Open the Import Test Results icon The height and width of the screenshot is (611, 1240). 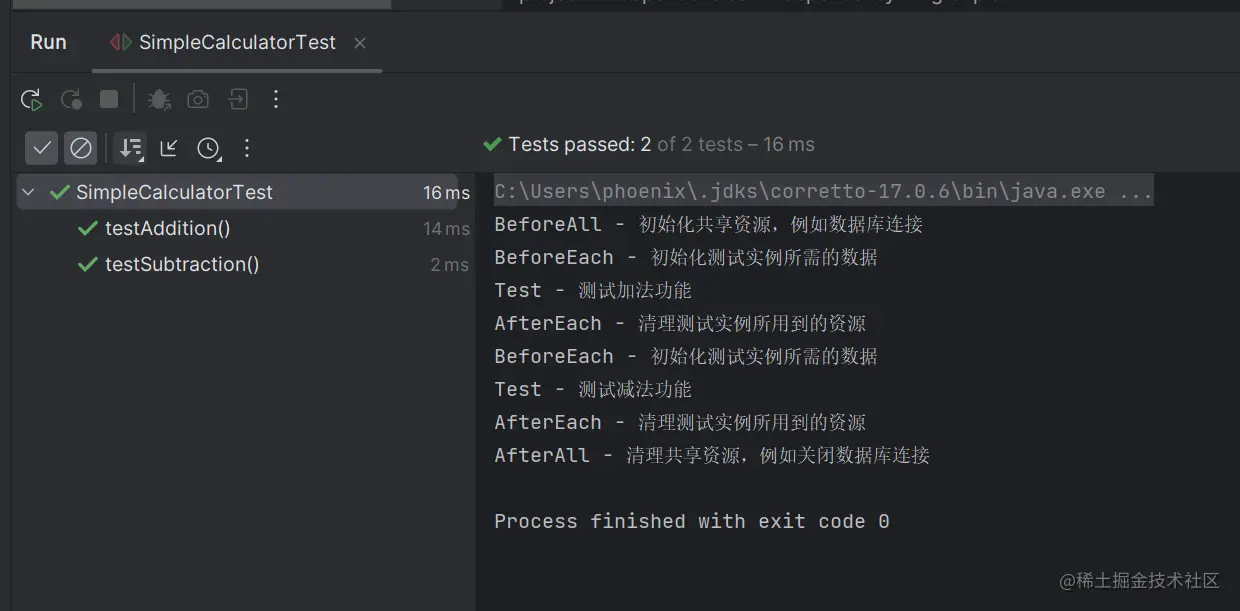click(x=237, y=99)
